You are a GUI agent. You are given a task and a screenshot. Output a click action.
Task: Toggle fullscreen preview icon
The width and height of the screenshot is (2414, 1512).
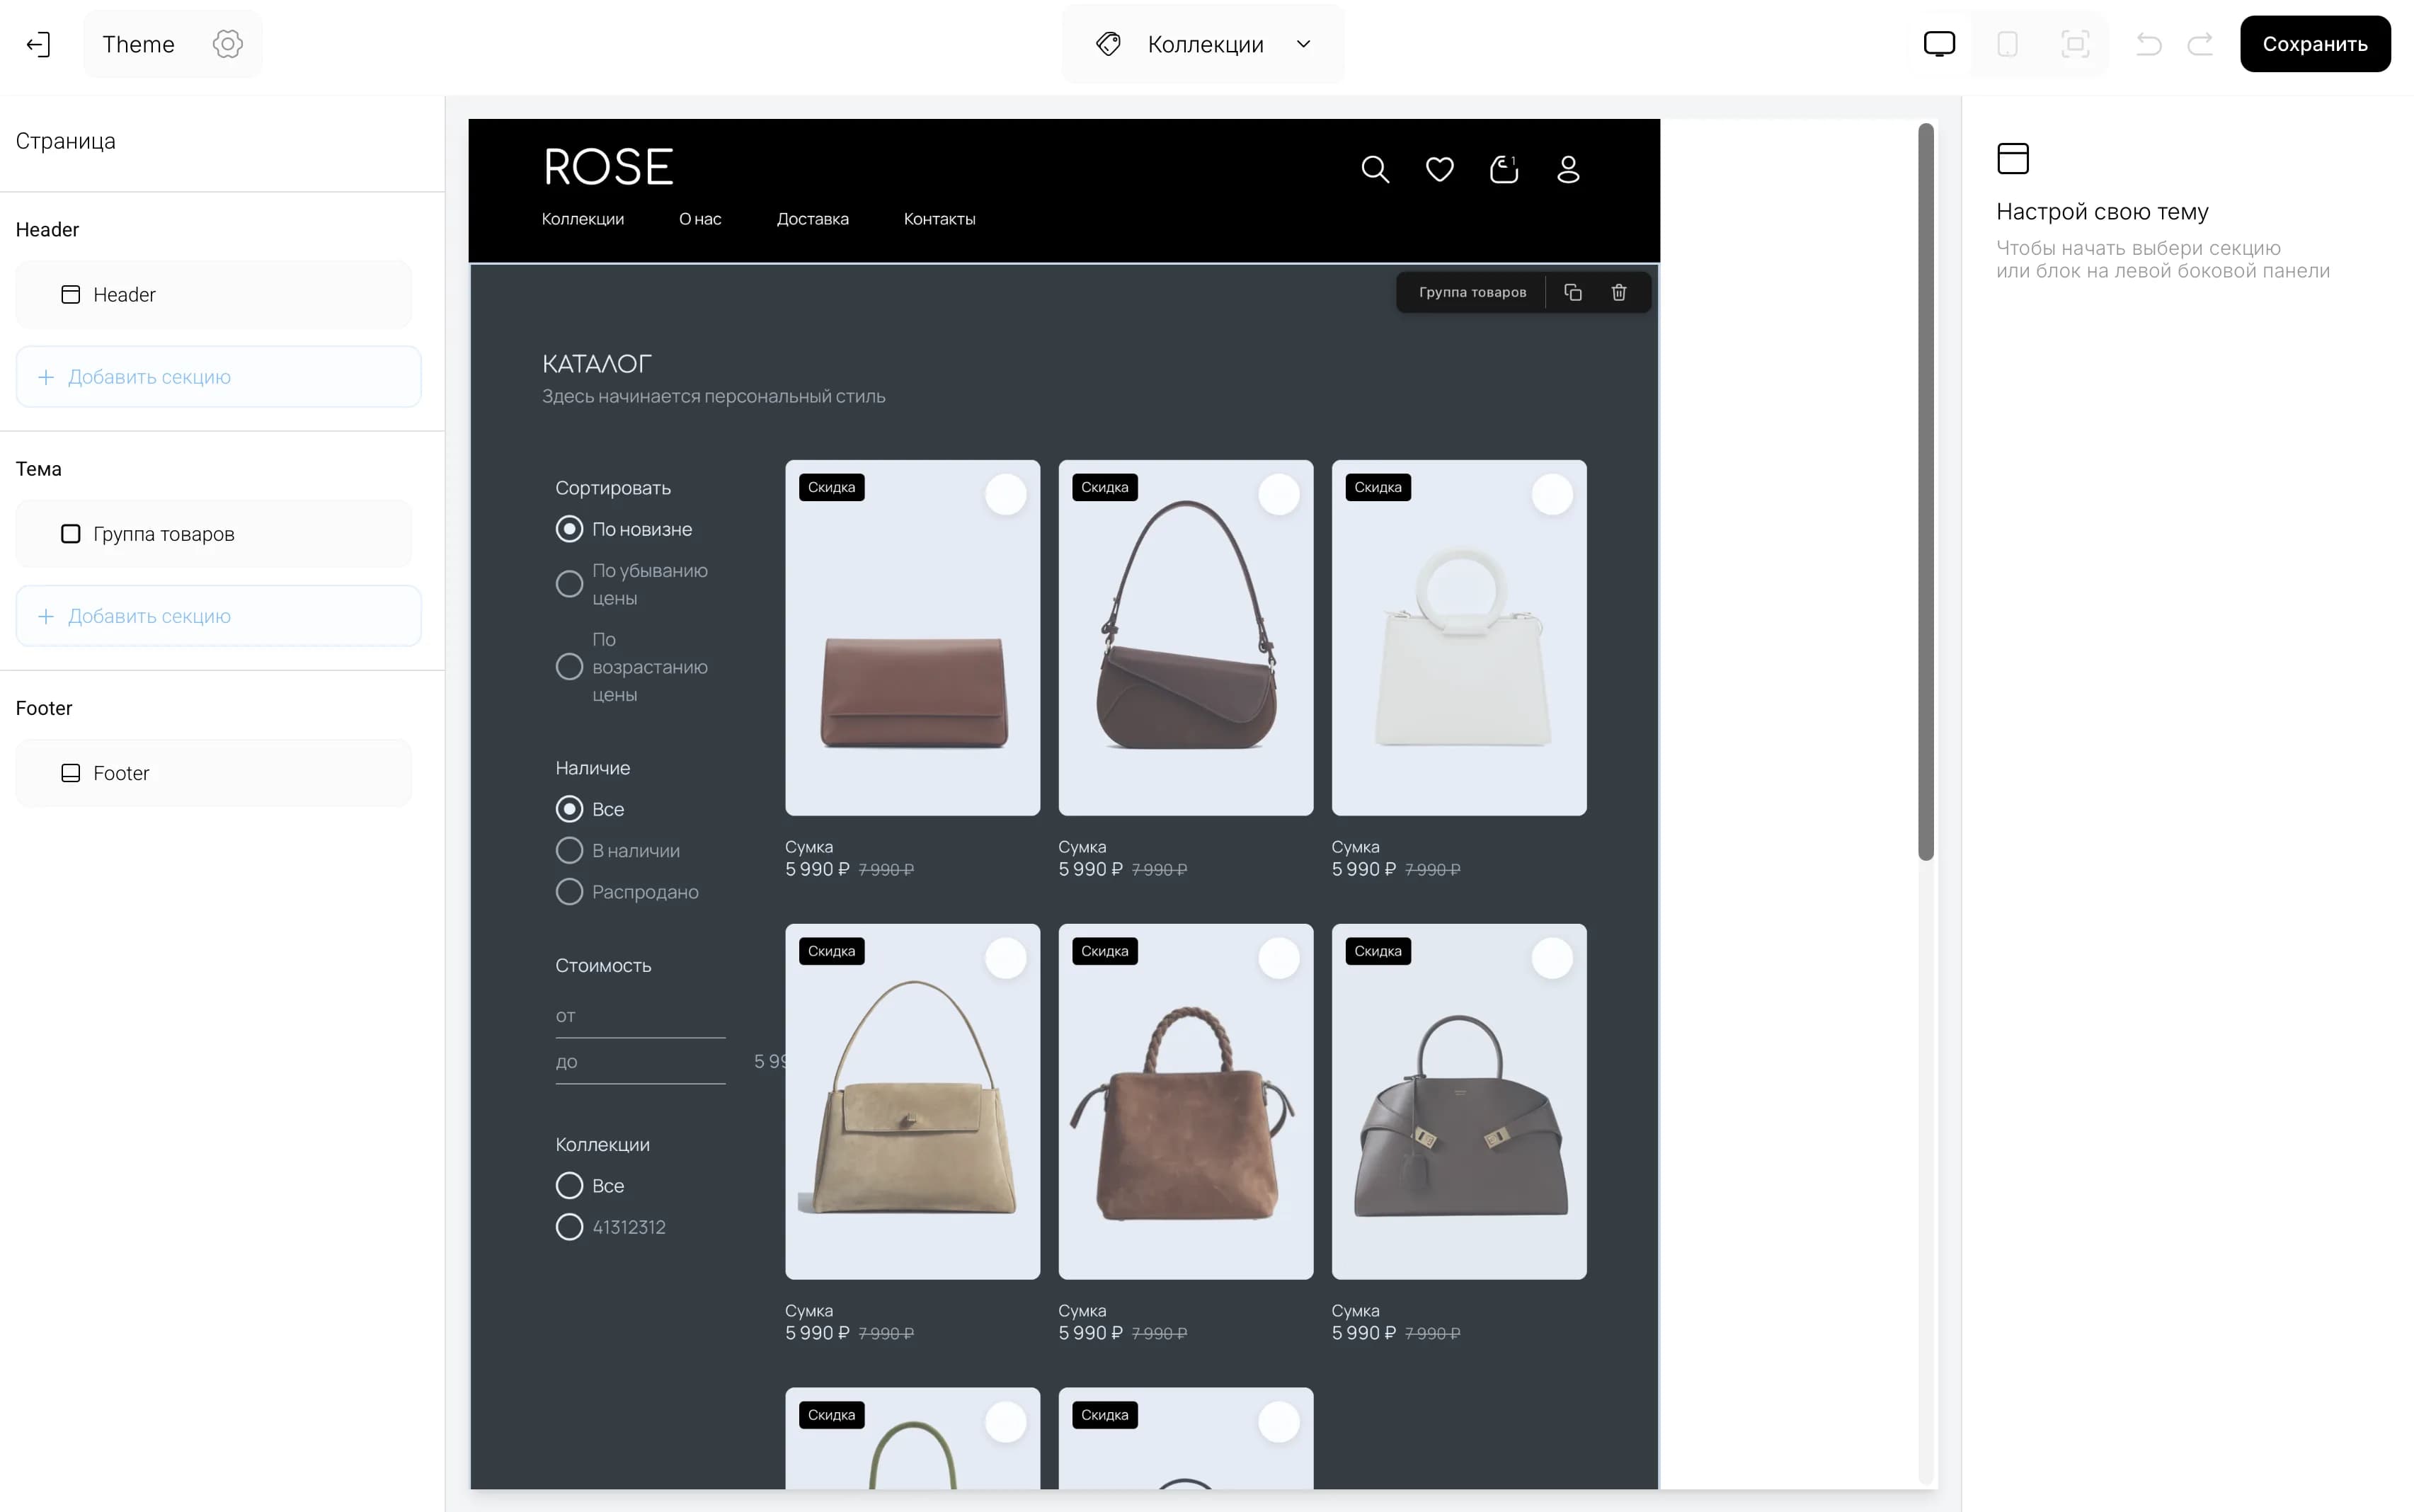2075,44
